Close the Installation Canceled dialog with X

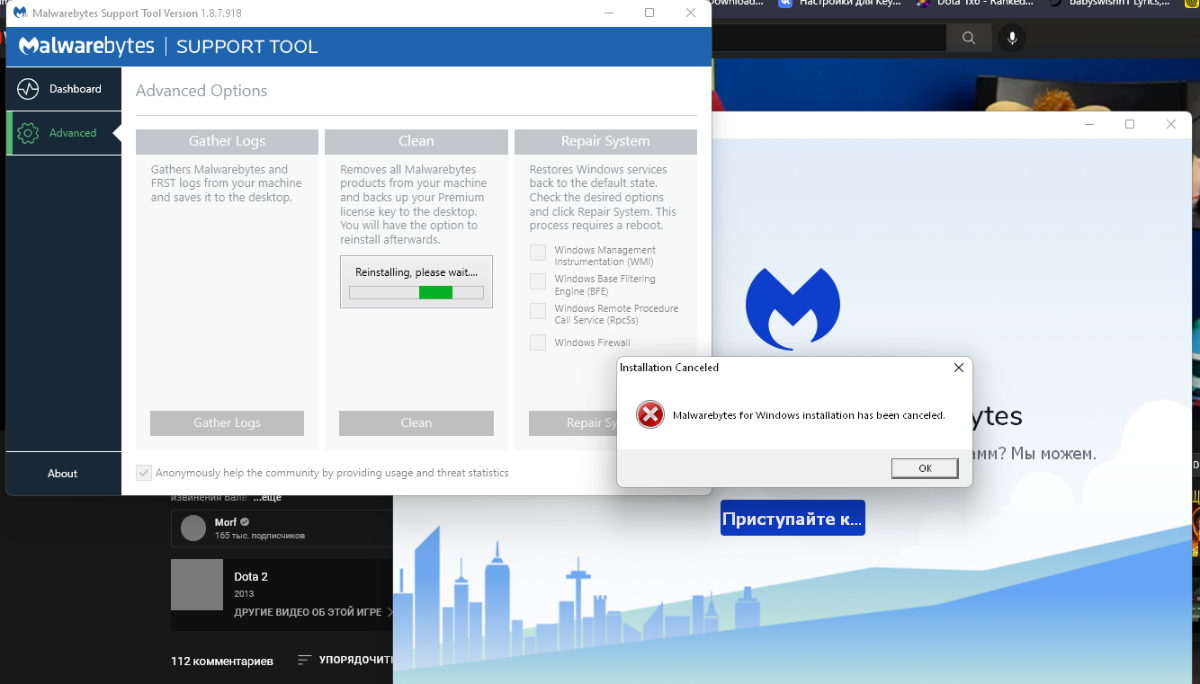[x=958, y=367]
